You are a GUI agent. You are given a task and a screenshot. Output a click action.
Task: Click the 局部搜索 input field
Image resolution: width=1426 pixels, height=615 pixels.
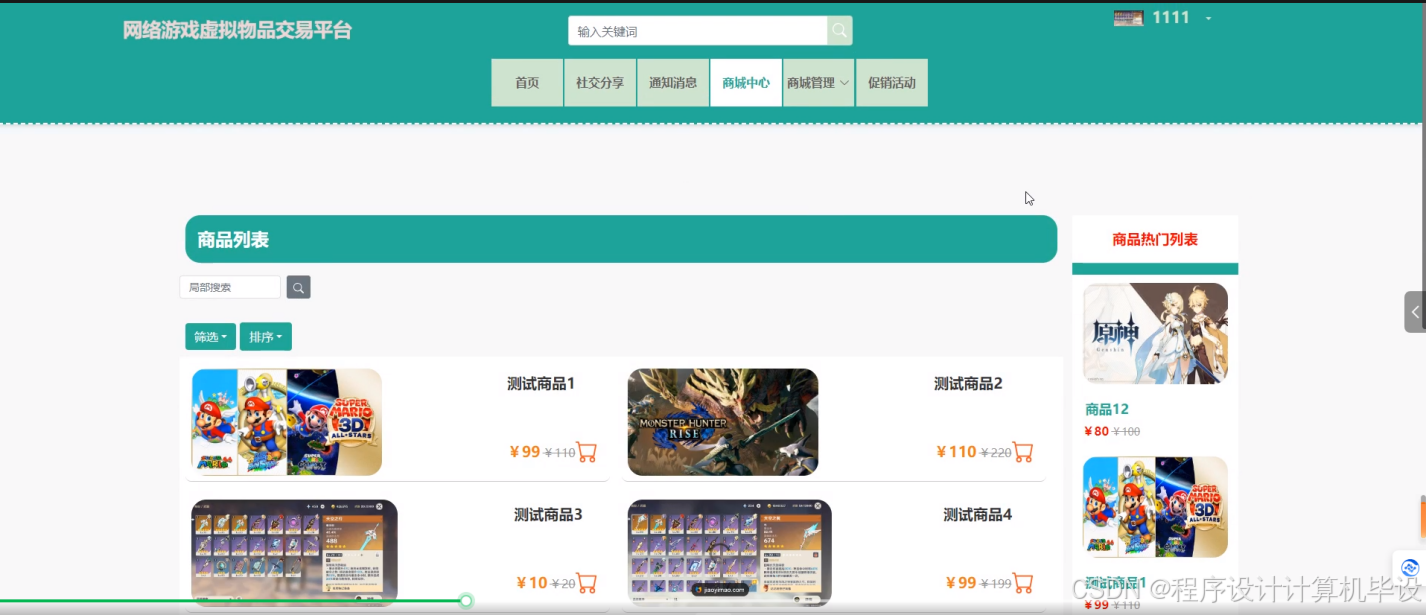[230, 287]
